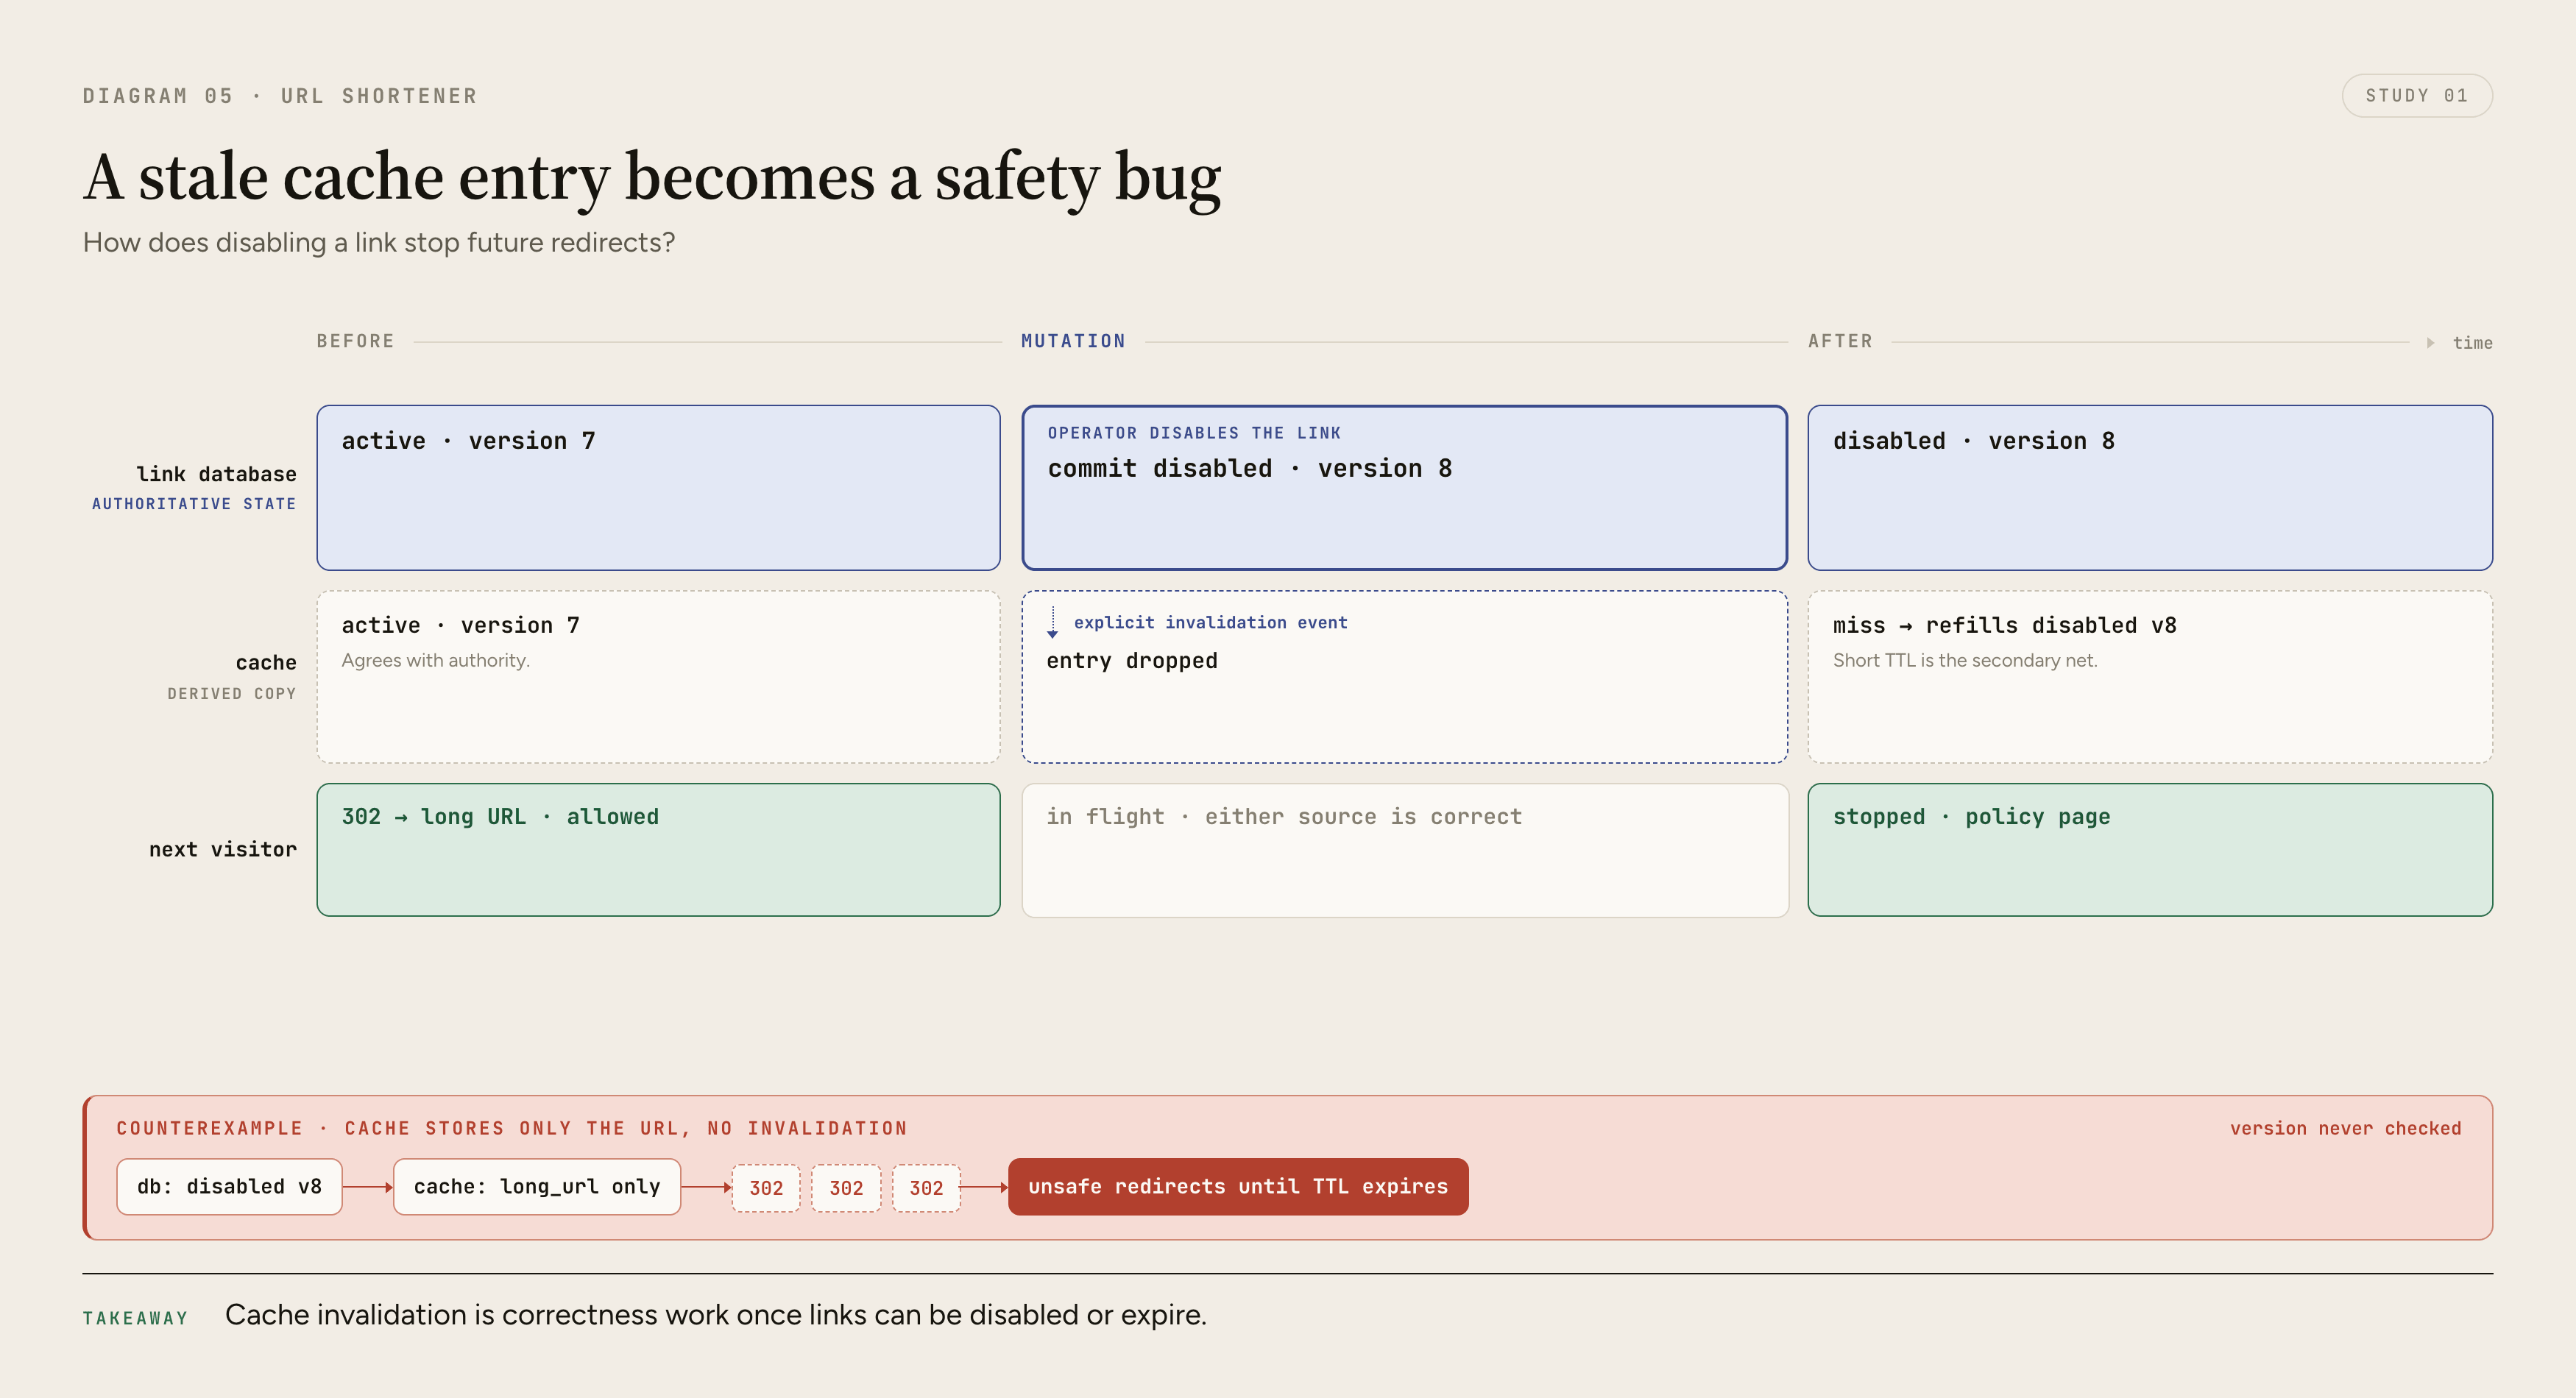Click the 'DERIVED COPY' sublabel
This screenshot has height=1398, width=2576.
tap(232, 693)
